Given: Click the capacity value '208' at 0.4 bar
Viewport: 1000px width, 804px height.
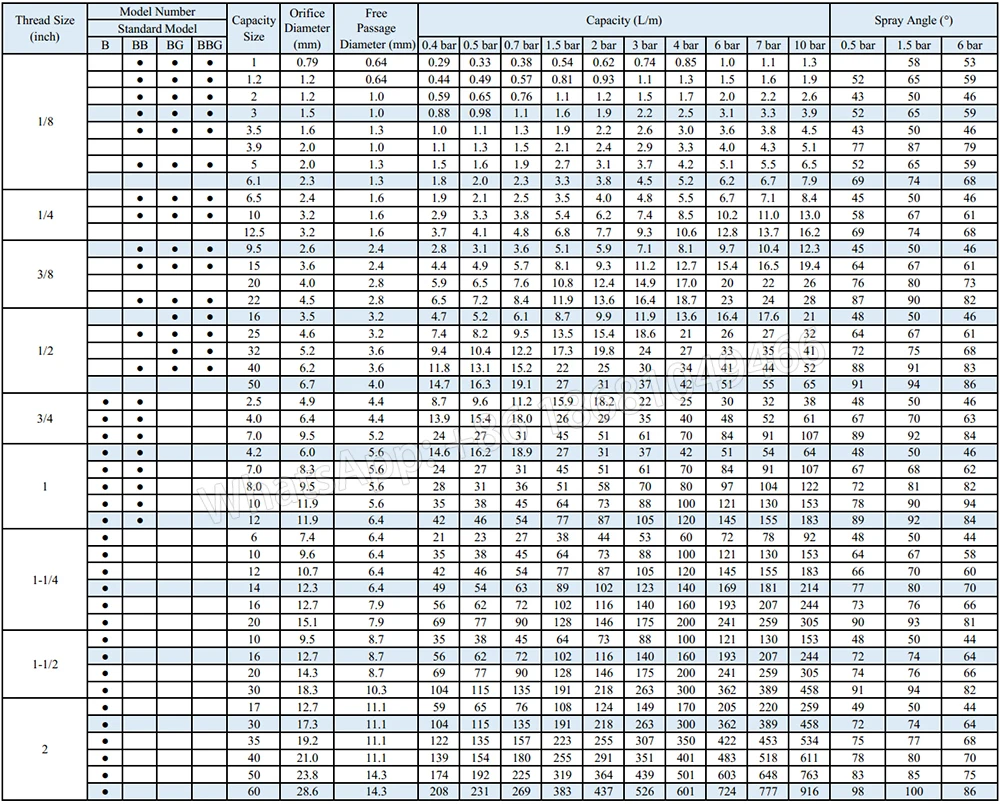Looking at the screenshot, I should [x=439, y=791].
